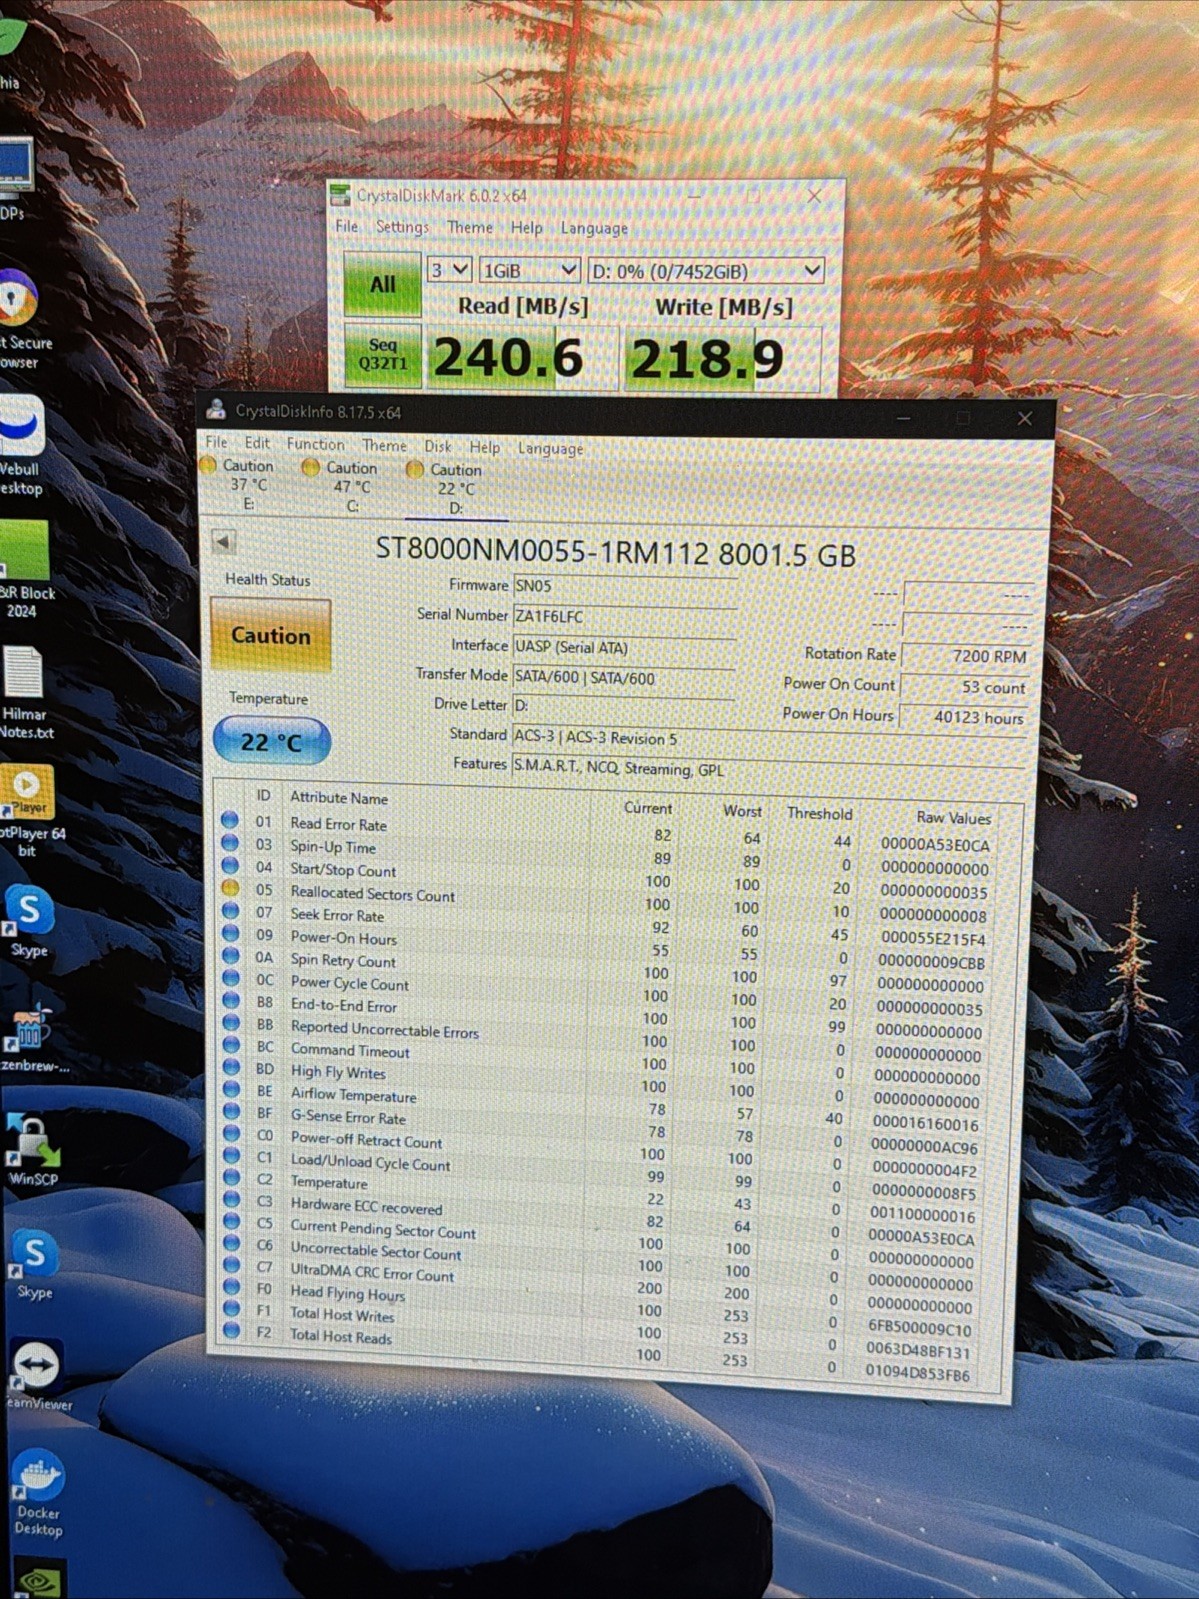Close the CrystalDiskInfo window
This screenshot has height=1599, width=1199.
click(x=1024, y=418)
